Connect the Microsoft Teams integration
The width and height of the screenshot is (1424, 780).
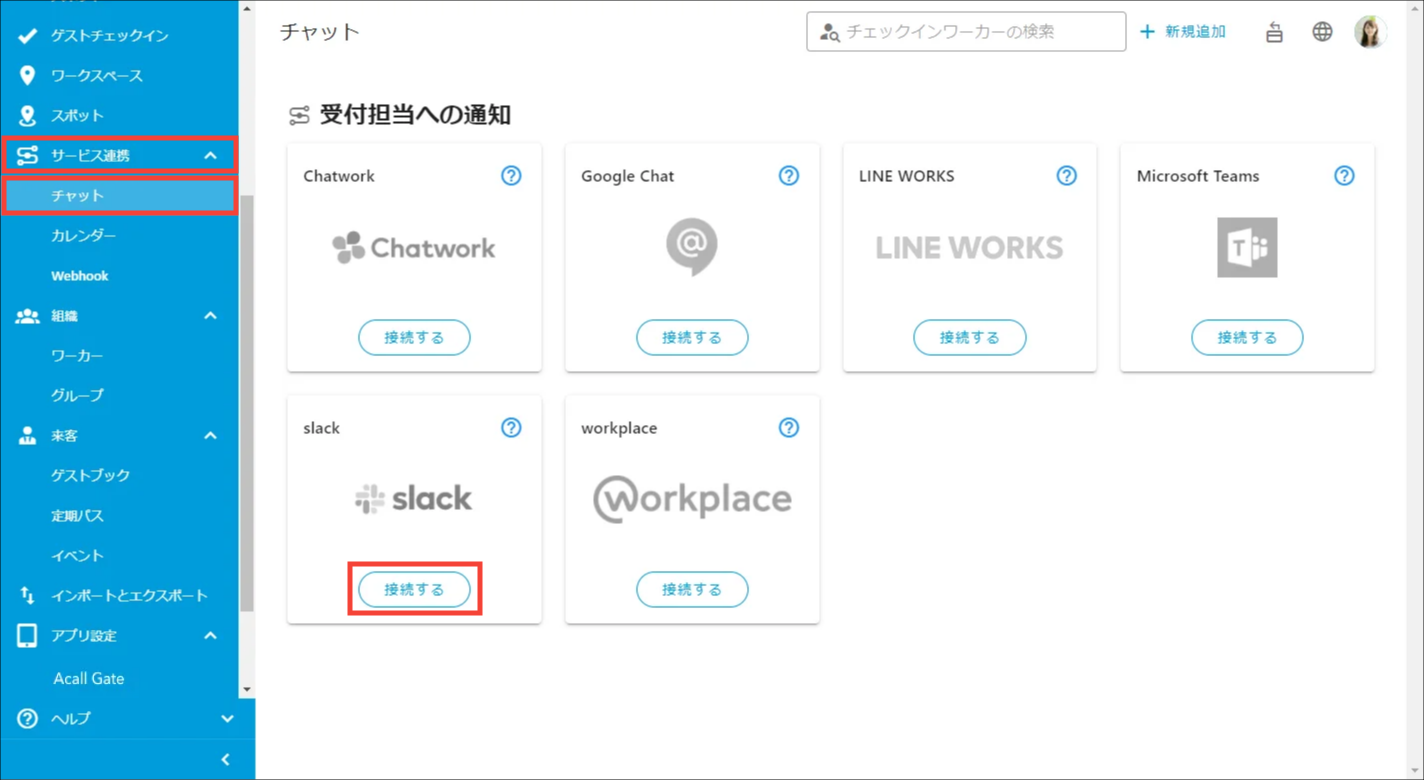[x=1247, y=338]
